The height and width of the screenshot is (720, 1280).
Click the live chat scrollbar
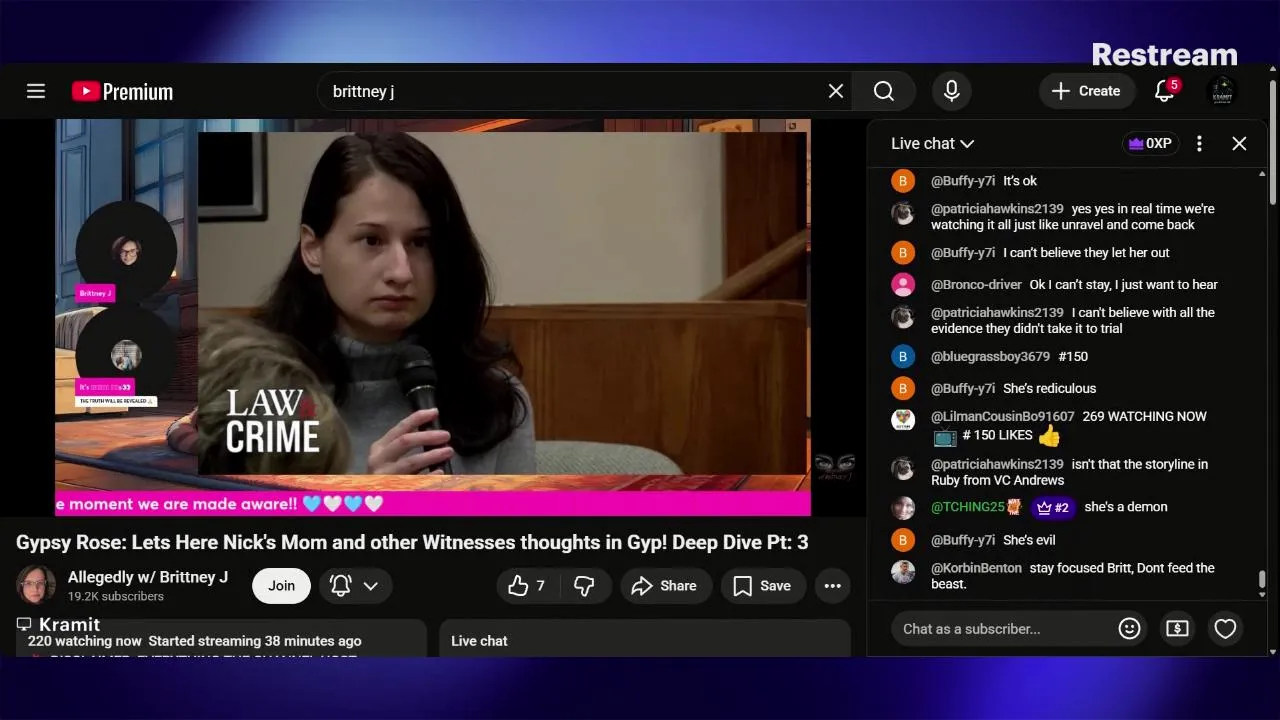[1262, 580]
